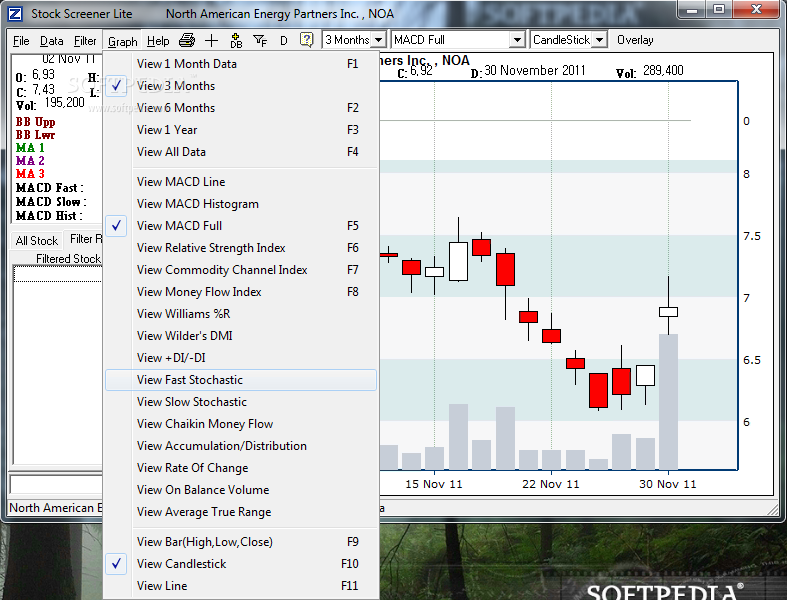
Task: Choose View Commodity Channel Index
Action: (241, 270)
